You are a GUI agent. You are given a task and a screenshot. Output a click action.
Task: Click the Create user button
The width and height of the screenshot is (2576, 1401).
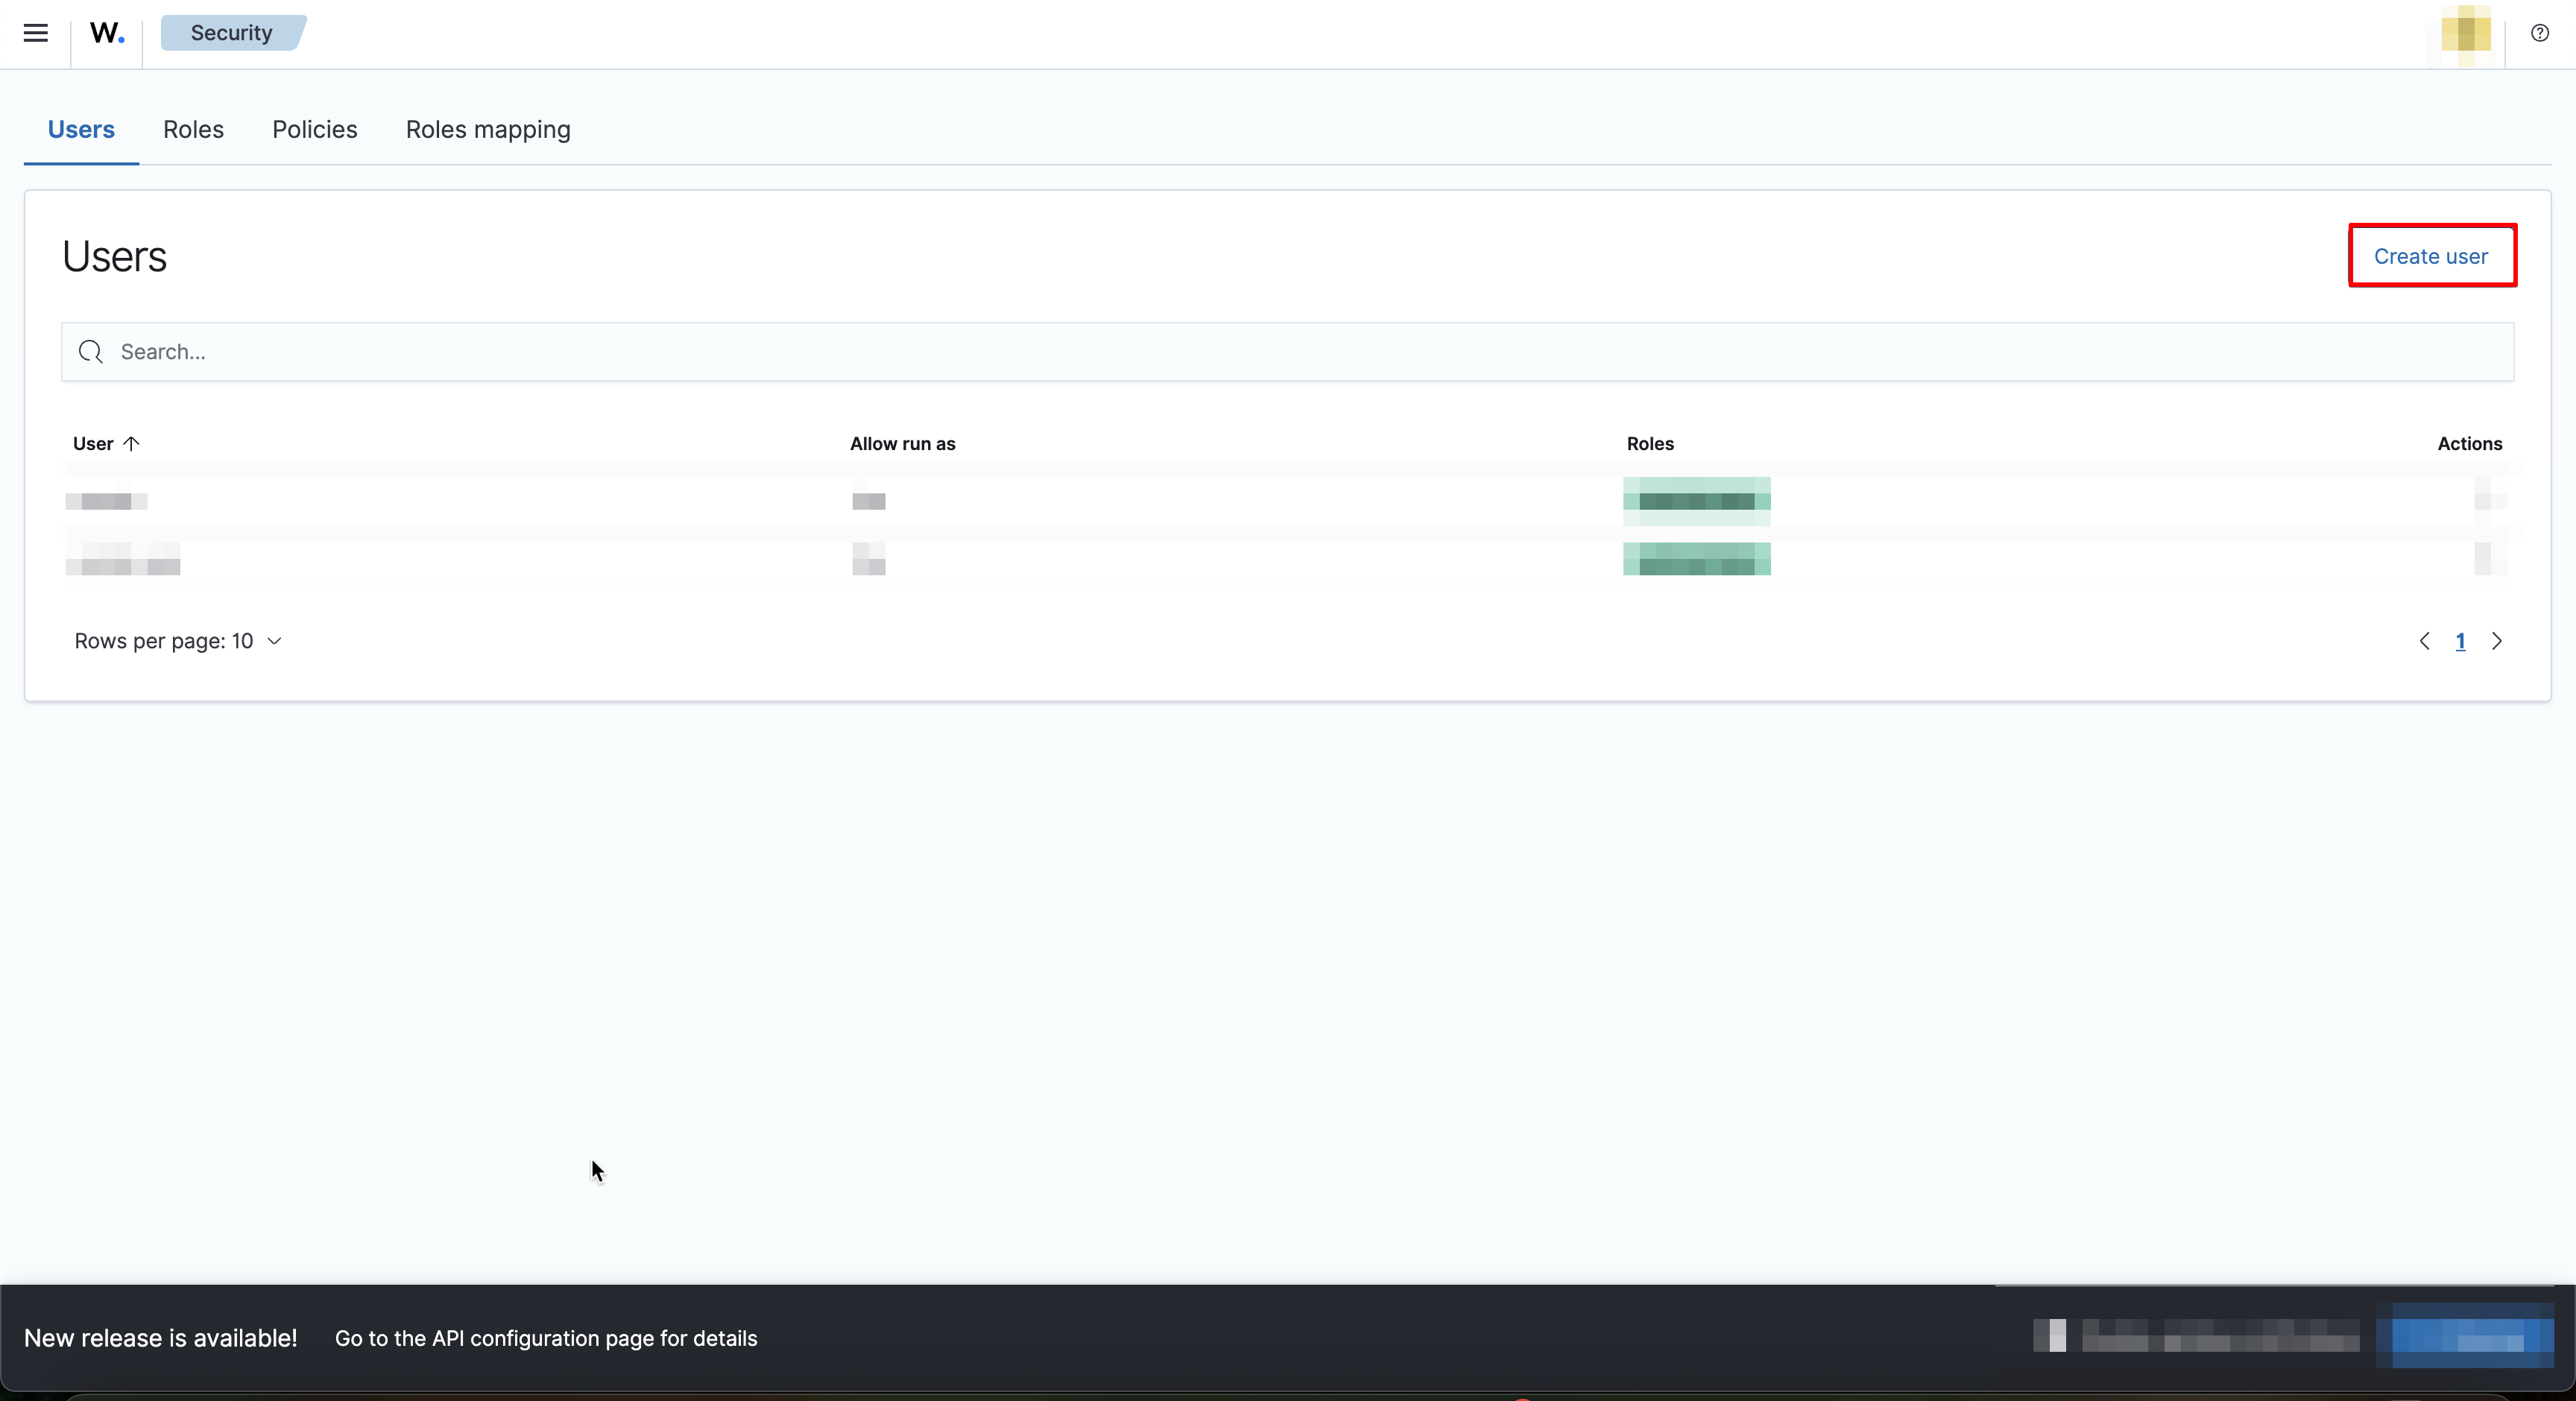[x=2432, y=255]
